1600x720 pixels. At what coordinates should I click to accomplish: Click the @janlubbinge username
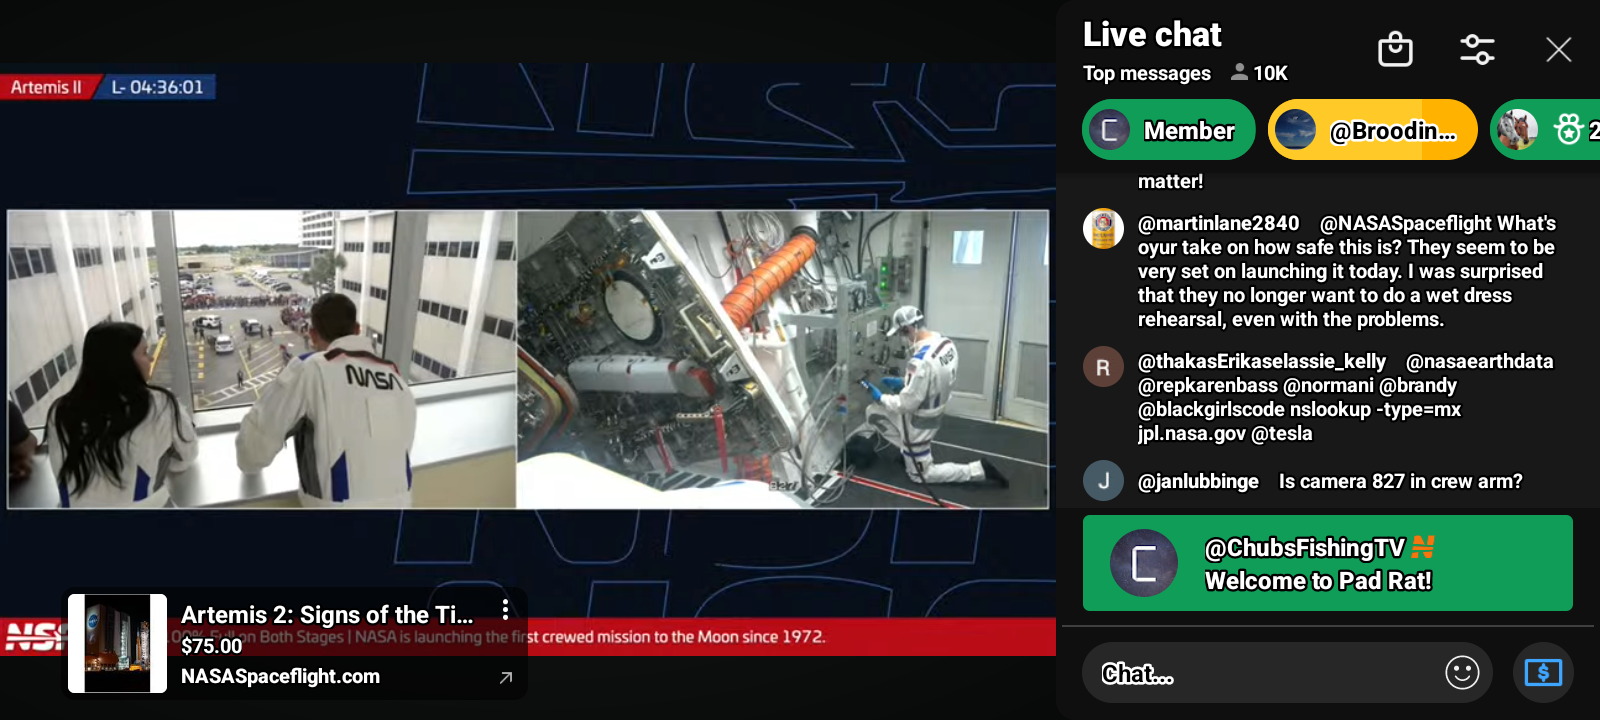(1198, 481)
